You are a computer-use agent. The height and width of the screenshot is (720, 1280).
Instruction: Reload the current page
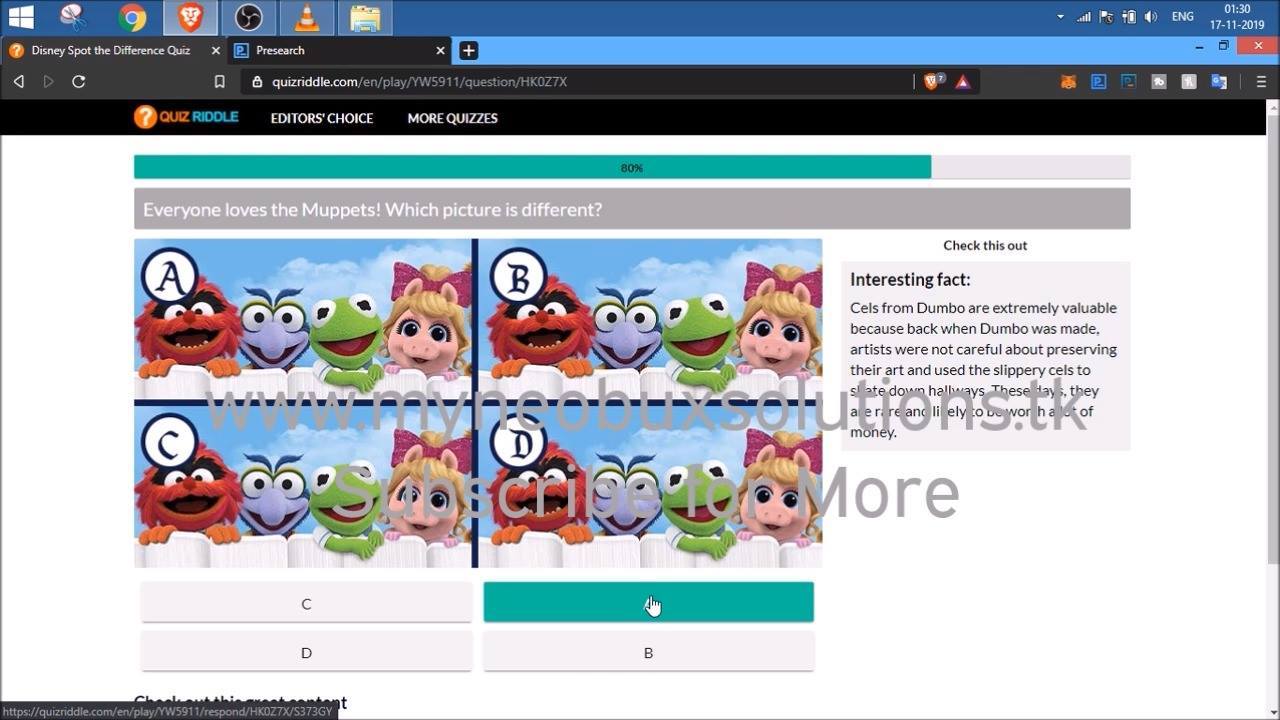click(x=78, y=82)
